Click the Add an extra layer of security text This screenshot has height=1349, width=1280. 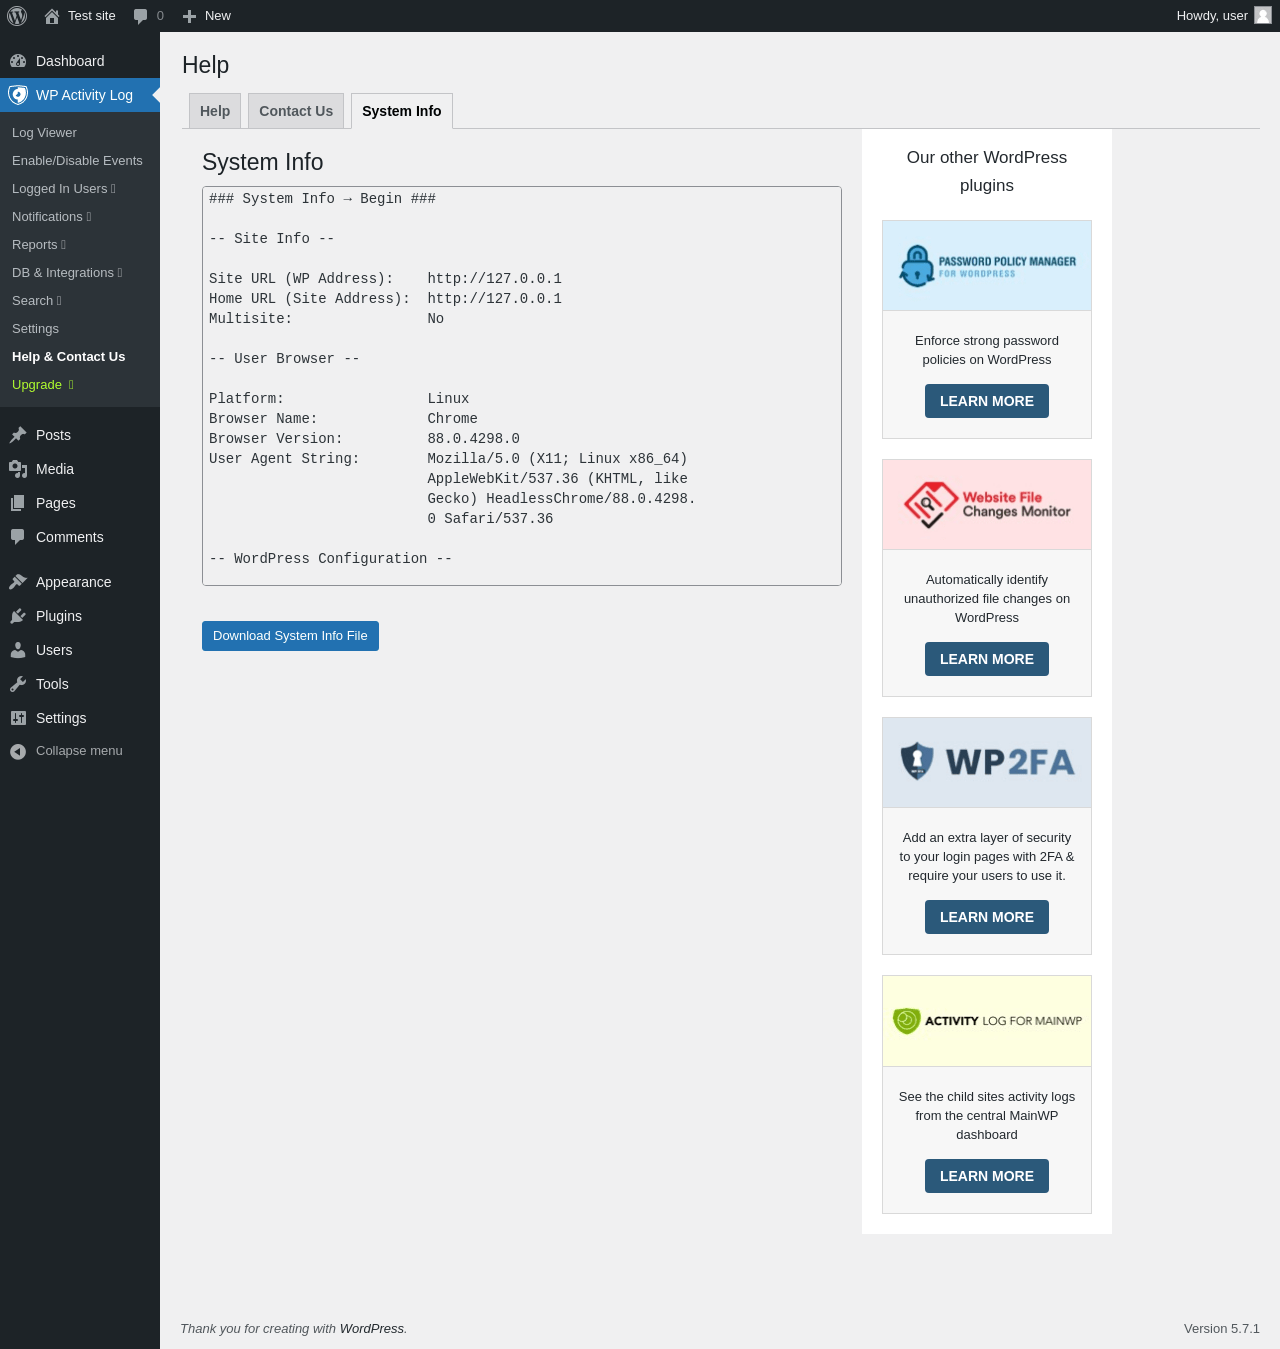[x=987, y=857]
